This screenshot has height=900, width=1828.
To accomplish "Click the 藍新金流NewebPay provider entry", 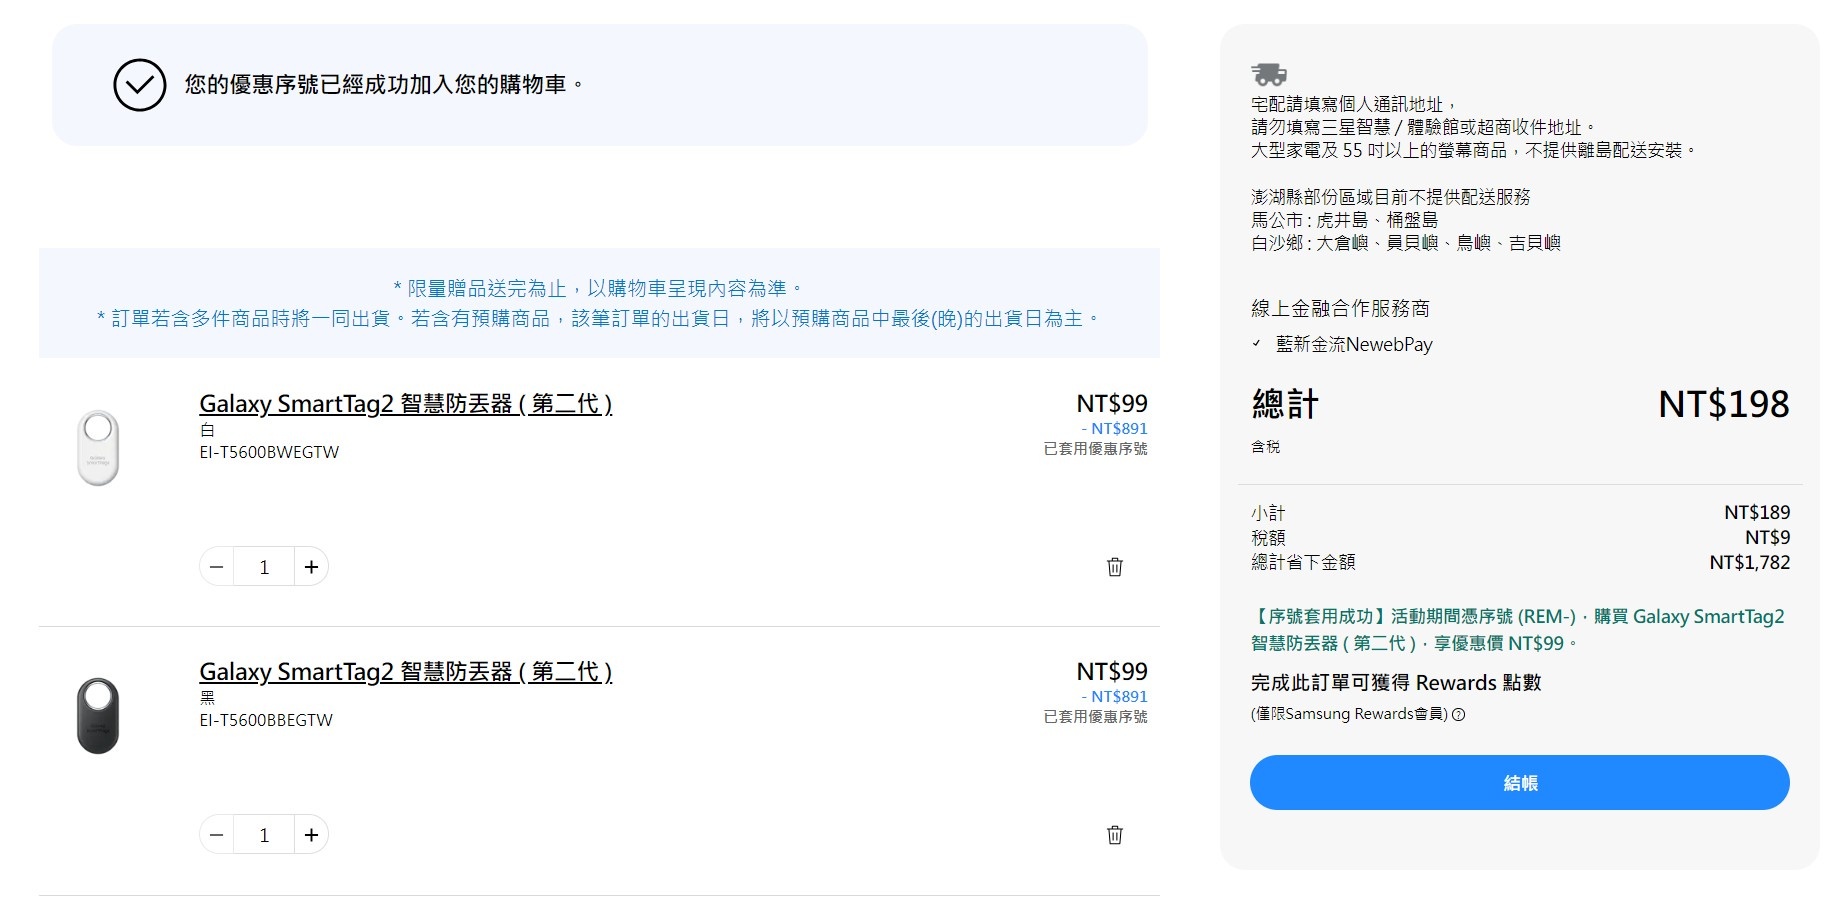I will pos(1353,345).
